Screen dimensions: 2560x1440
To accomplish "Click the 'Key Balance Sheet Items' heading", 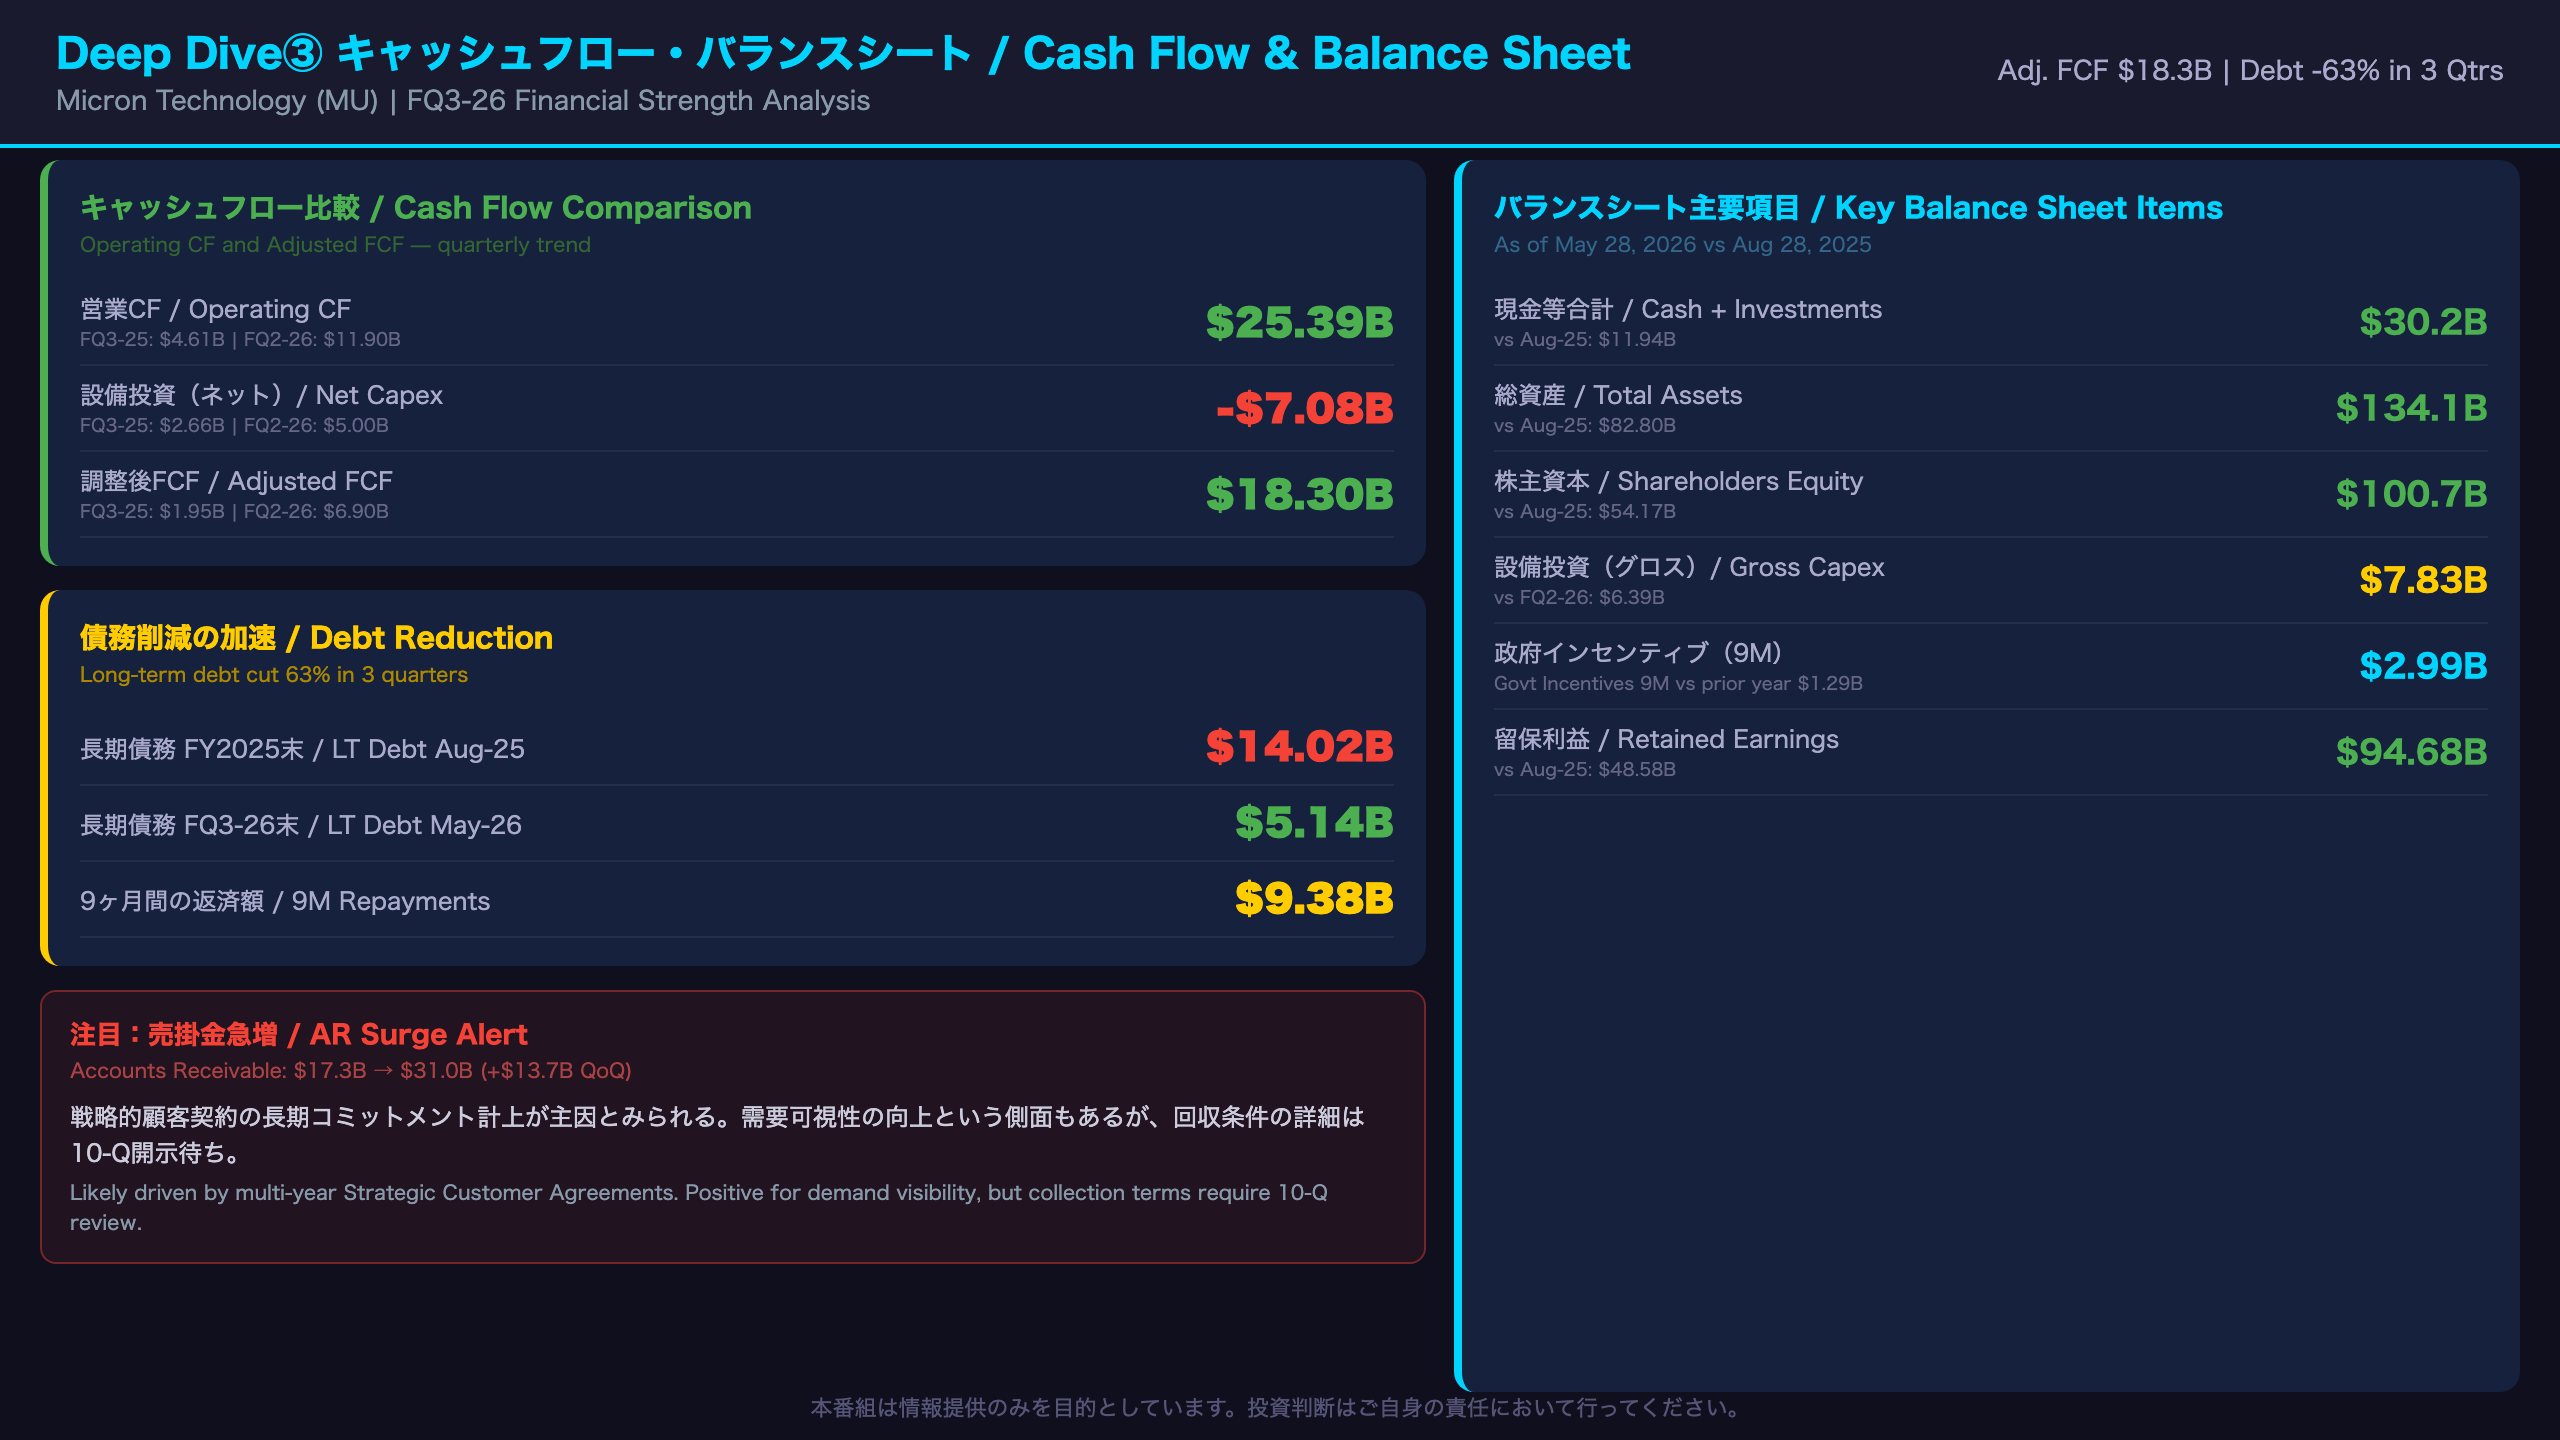I will pyautogui.click(x=1858, y=207).
